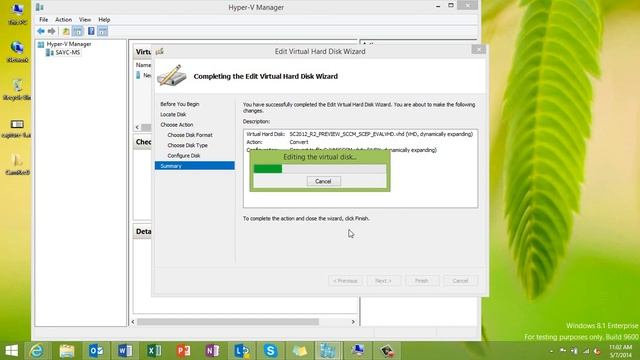Select the Choose Disk Format wizard step
Screen dimensions: 640x360
click(x=190, y=135)
